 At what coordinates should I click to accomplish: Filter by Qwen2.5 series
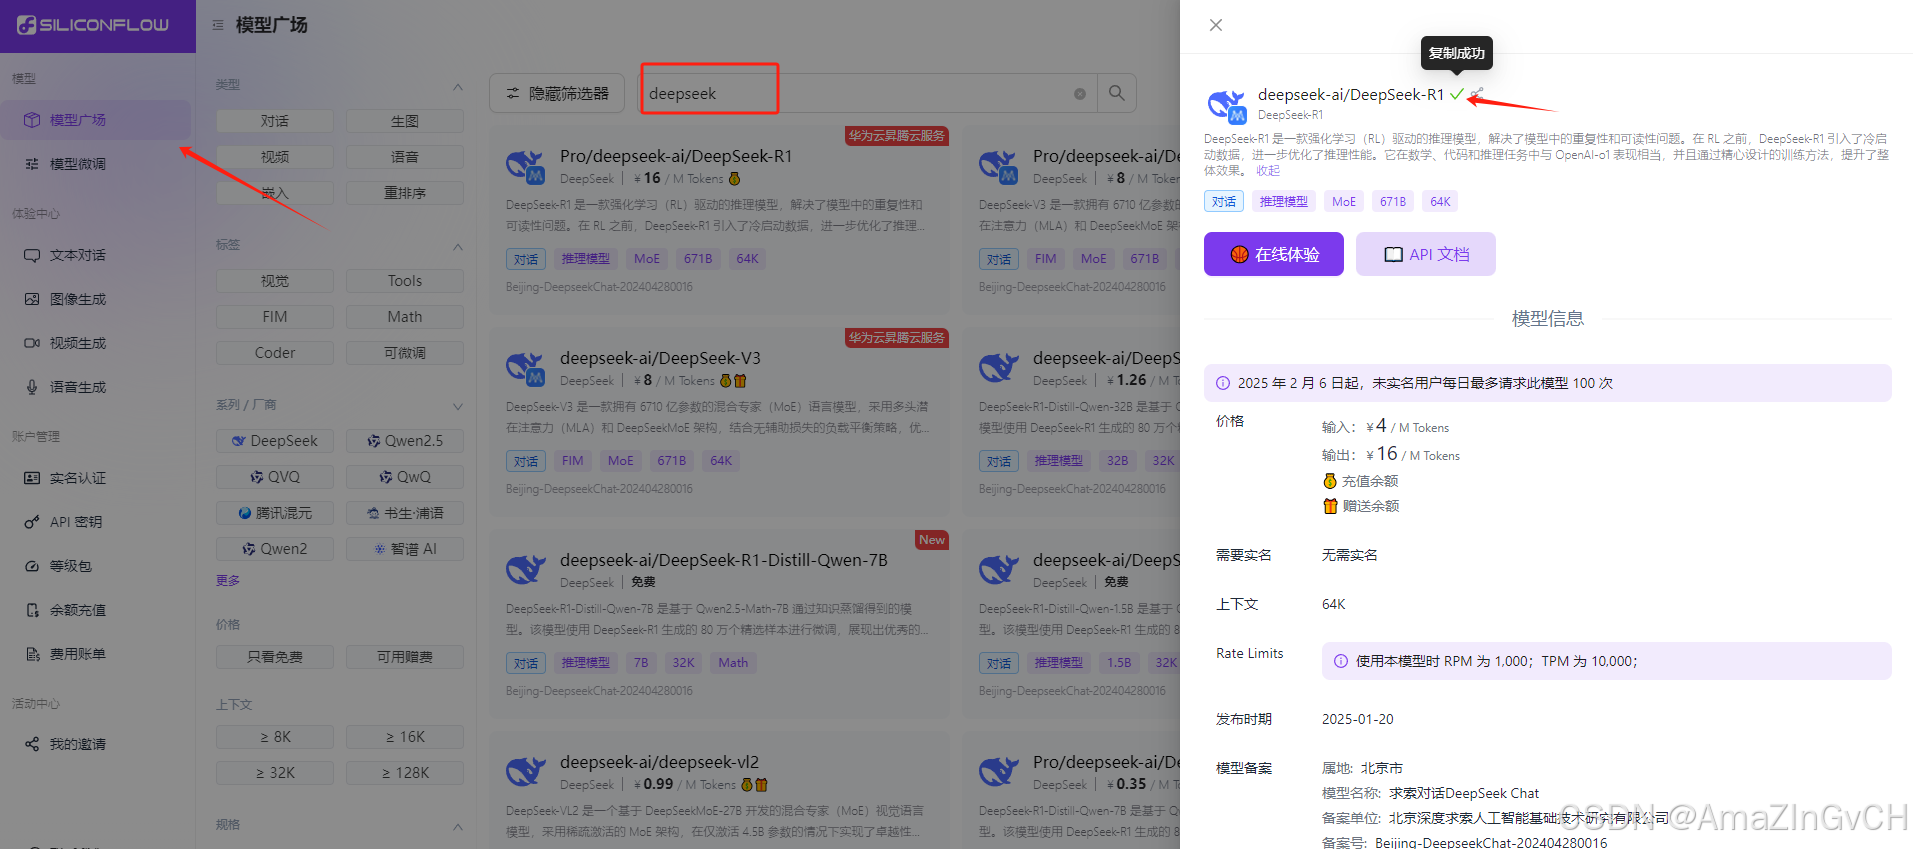point(405,441)
